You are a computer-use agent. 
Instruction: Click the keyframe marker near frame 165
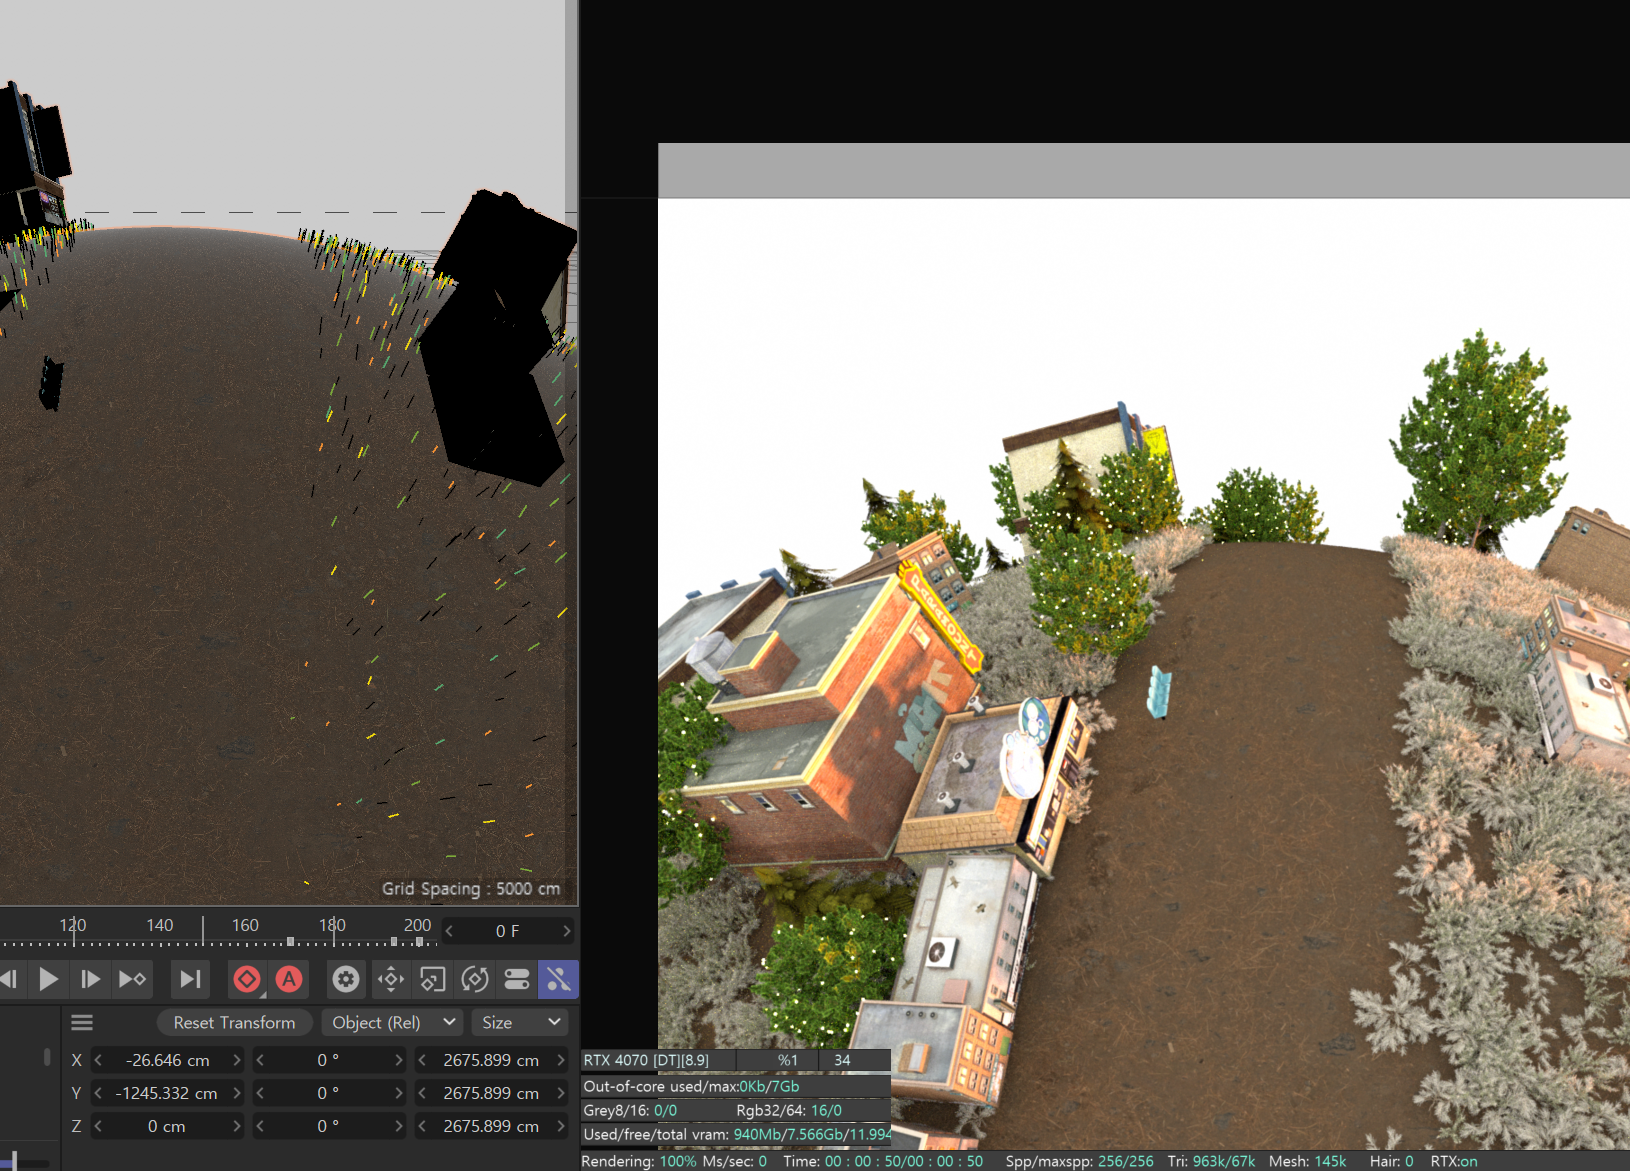click(x=290, y=941)
